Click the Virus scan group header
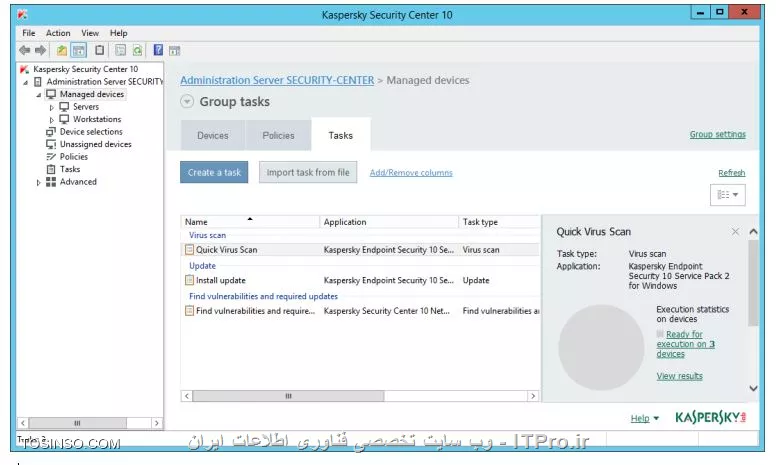 click(x=207, y=235)
